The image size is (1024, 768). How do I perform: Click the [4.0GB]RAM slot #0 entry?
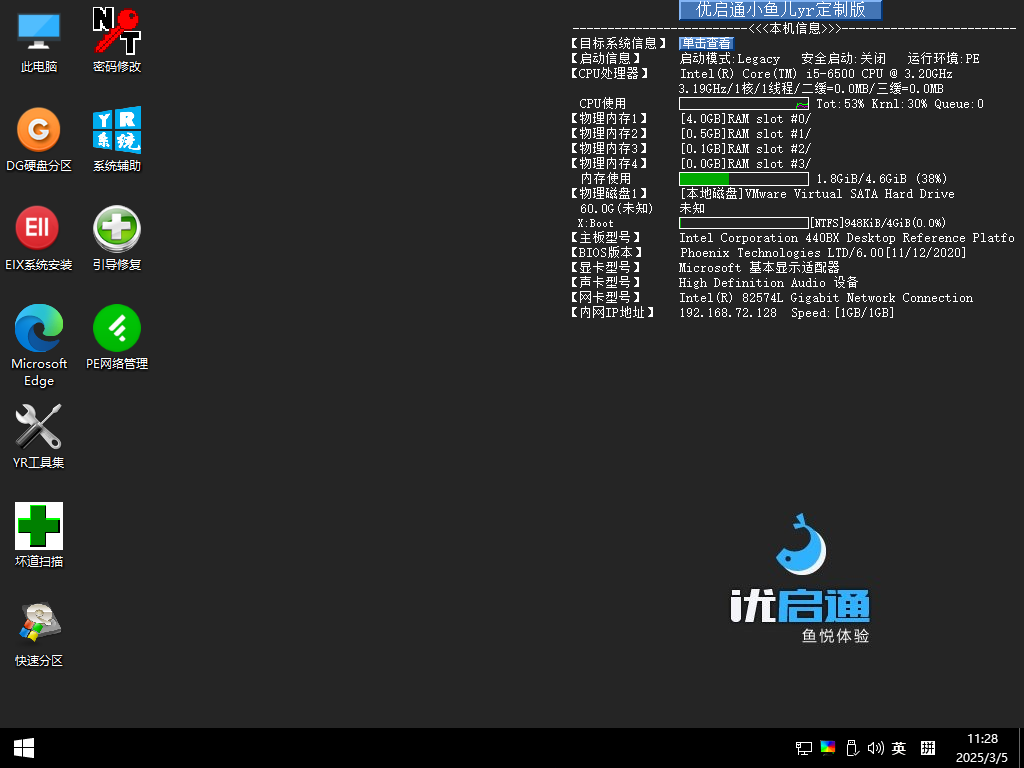click(x=745, y=119)
